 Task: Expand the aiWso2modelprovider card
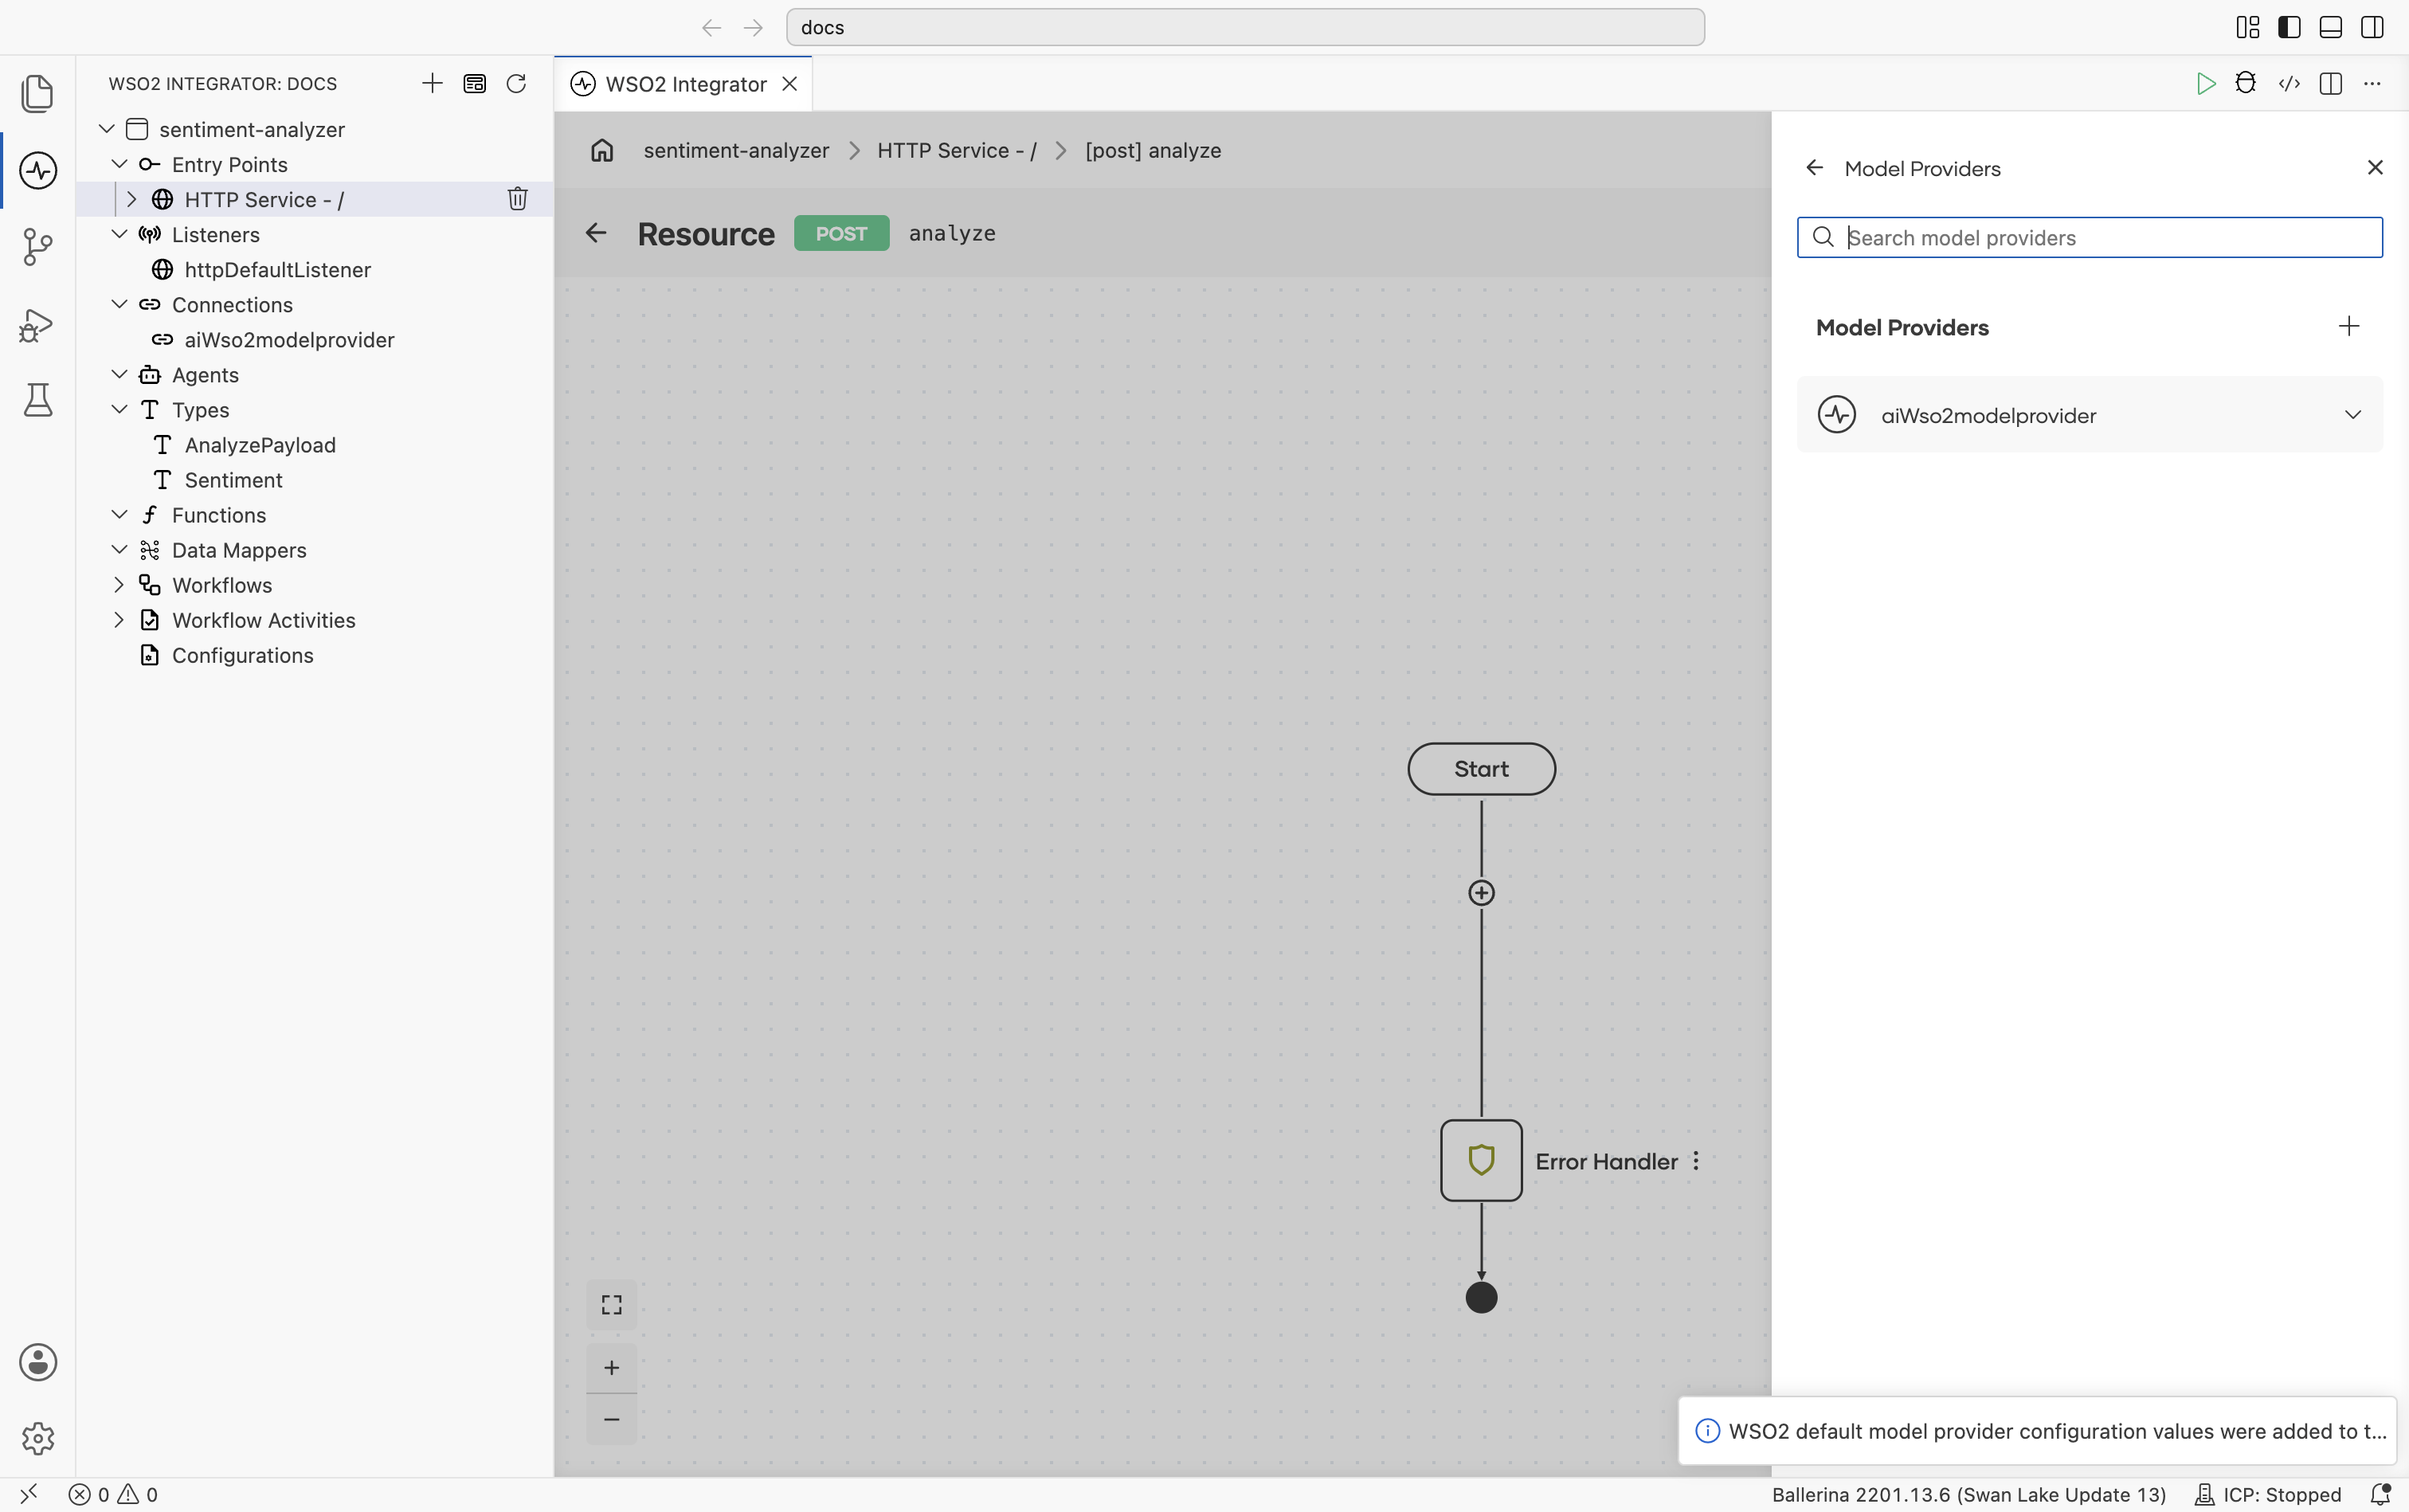2353,415
